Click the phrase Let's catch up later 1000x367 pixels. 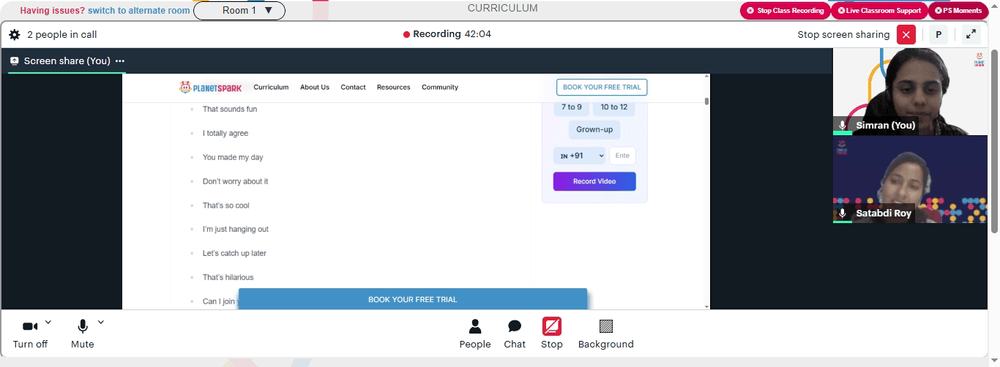point(234,253)
